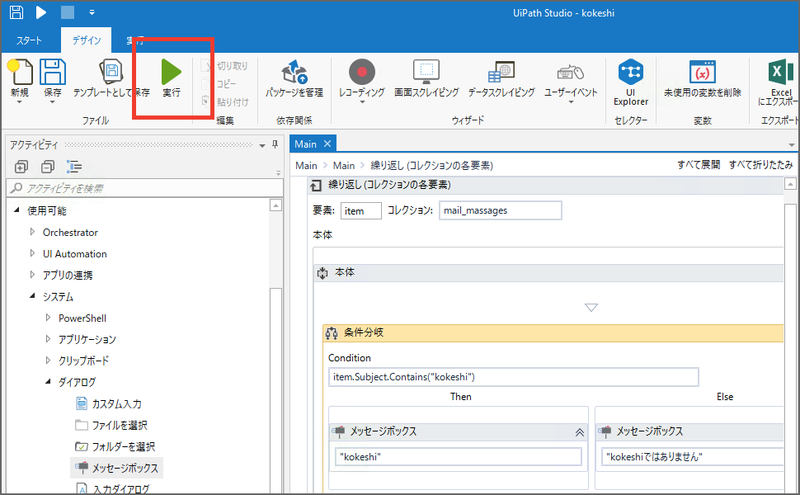Click the 要素 item input field

coord(361,211)
